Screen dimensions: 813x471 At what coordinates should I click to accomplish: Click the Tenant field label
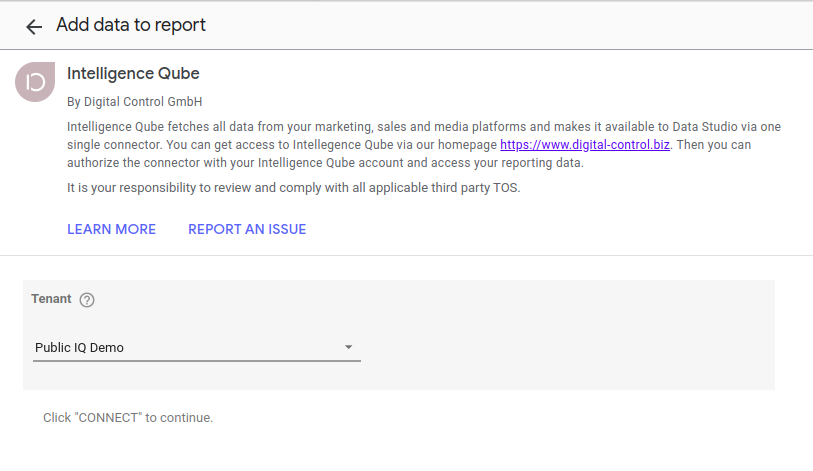point(51,298)
